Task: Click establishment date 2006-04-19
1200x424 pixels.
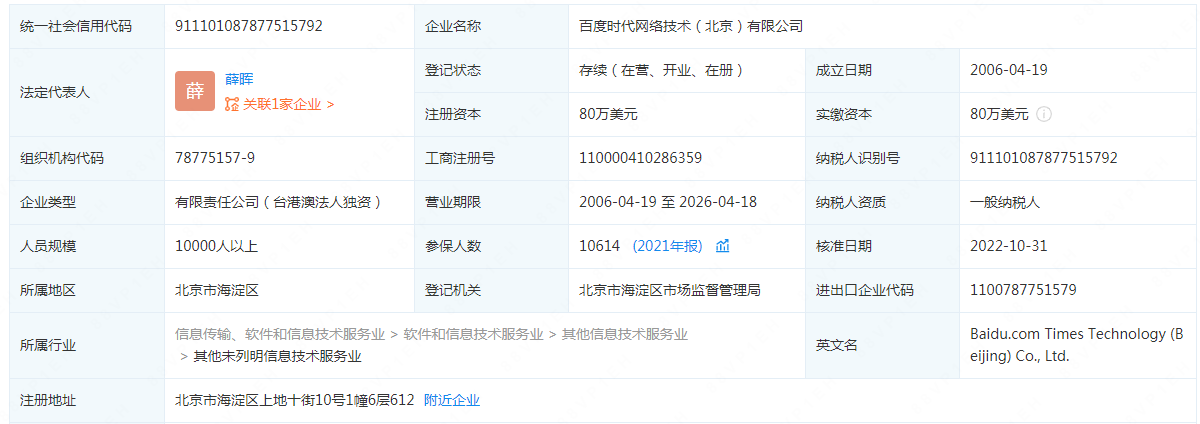Action: (x=1009, y=70)
